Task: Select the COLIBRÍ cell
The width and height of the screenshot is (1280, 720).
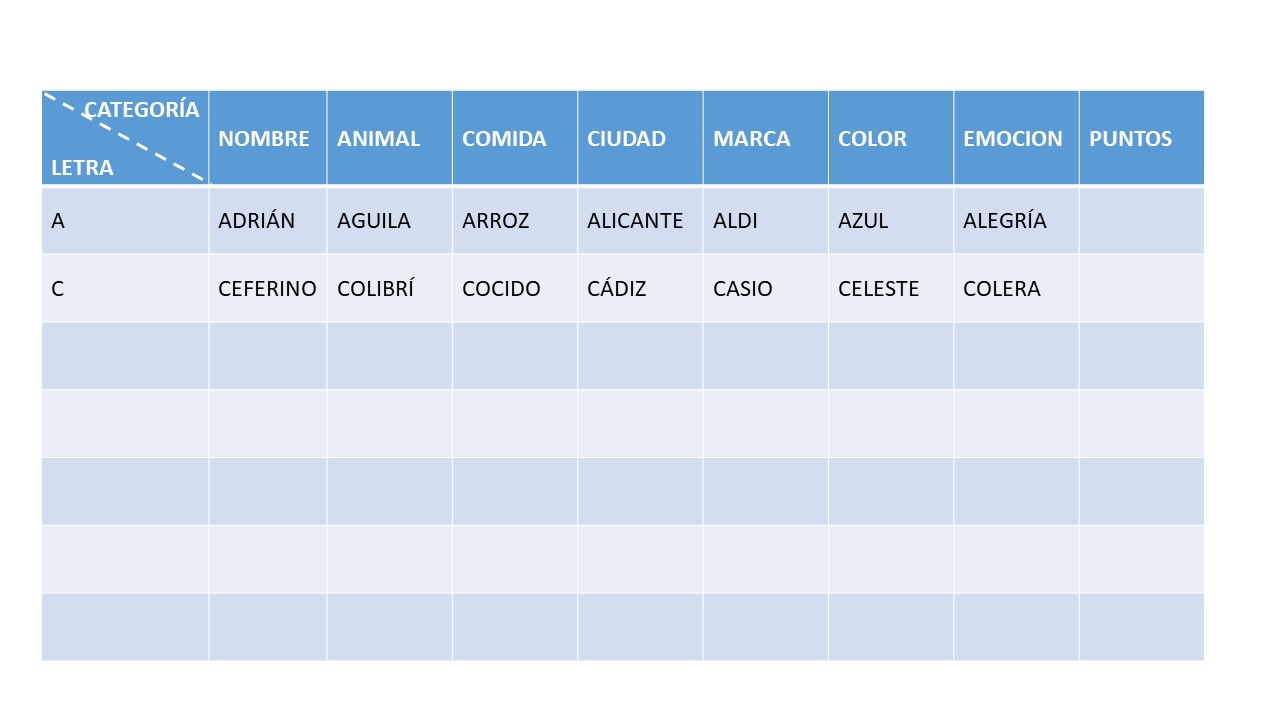Action: point(390,288)
